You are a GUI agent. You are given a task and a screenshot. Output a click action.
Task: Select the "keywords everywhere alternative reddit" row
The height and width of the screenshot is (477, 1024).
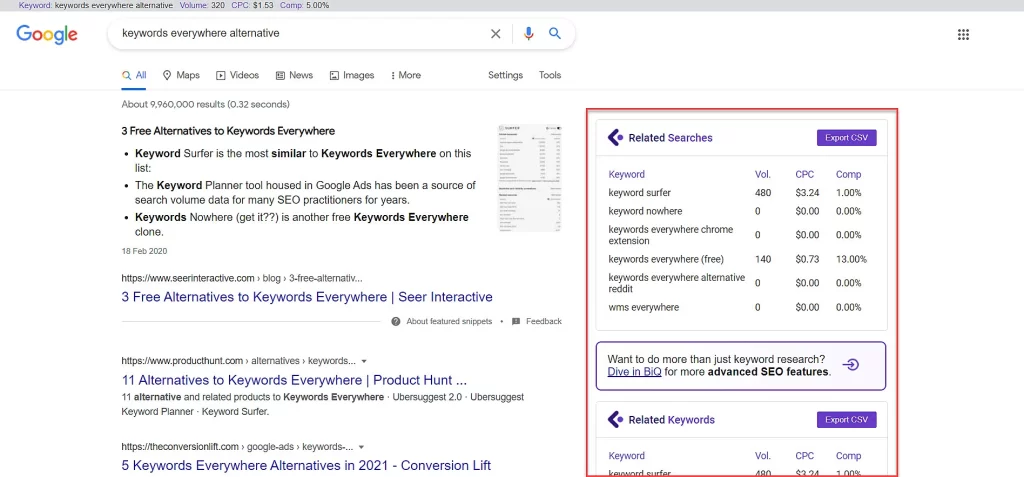742,283
